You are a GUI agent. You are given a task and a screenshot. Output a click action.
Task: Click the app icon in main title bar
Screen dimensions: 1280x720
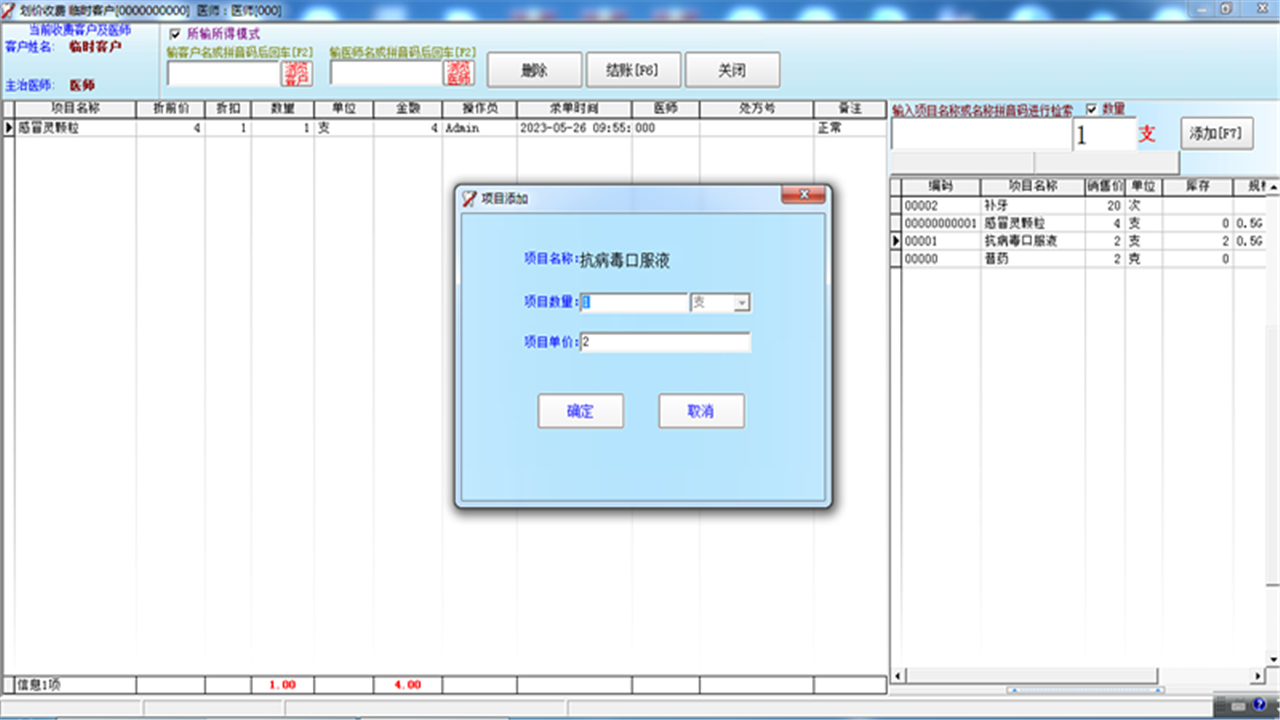(9, 10)
